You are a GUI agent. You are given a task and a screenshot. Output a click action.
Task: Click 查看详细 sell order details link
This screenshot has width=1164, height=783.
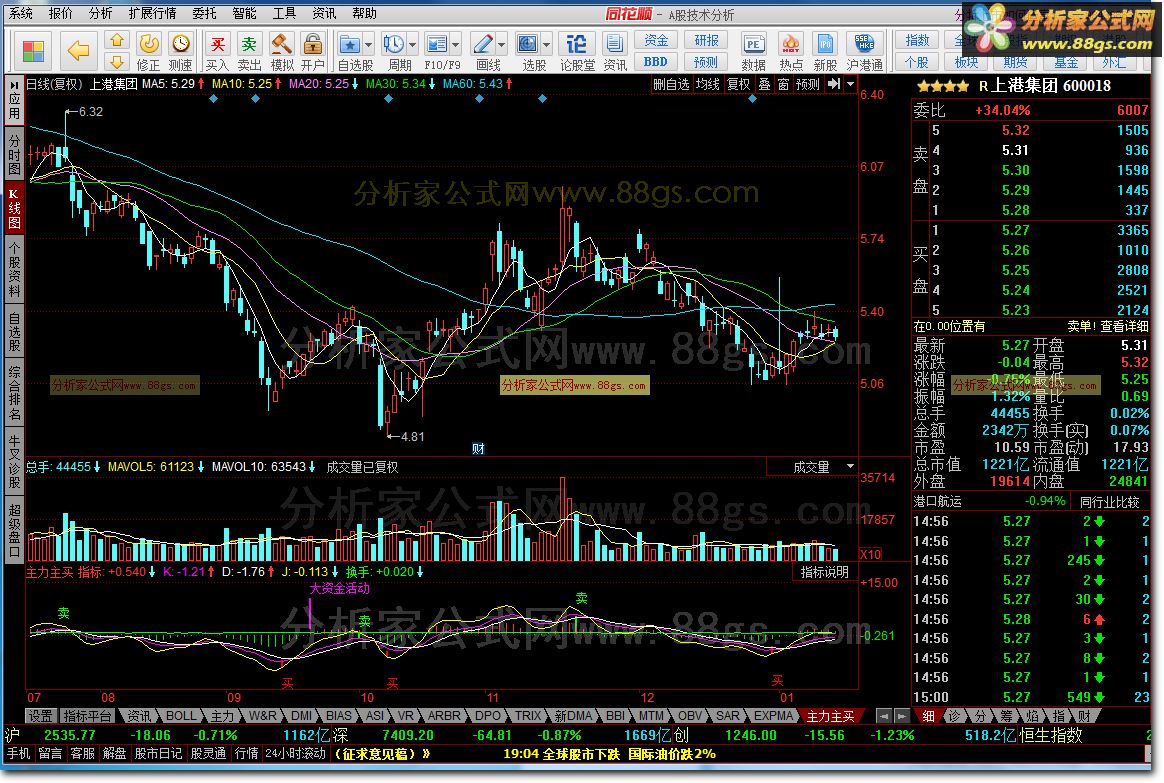click(1124, 326)
